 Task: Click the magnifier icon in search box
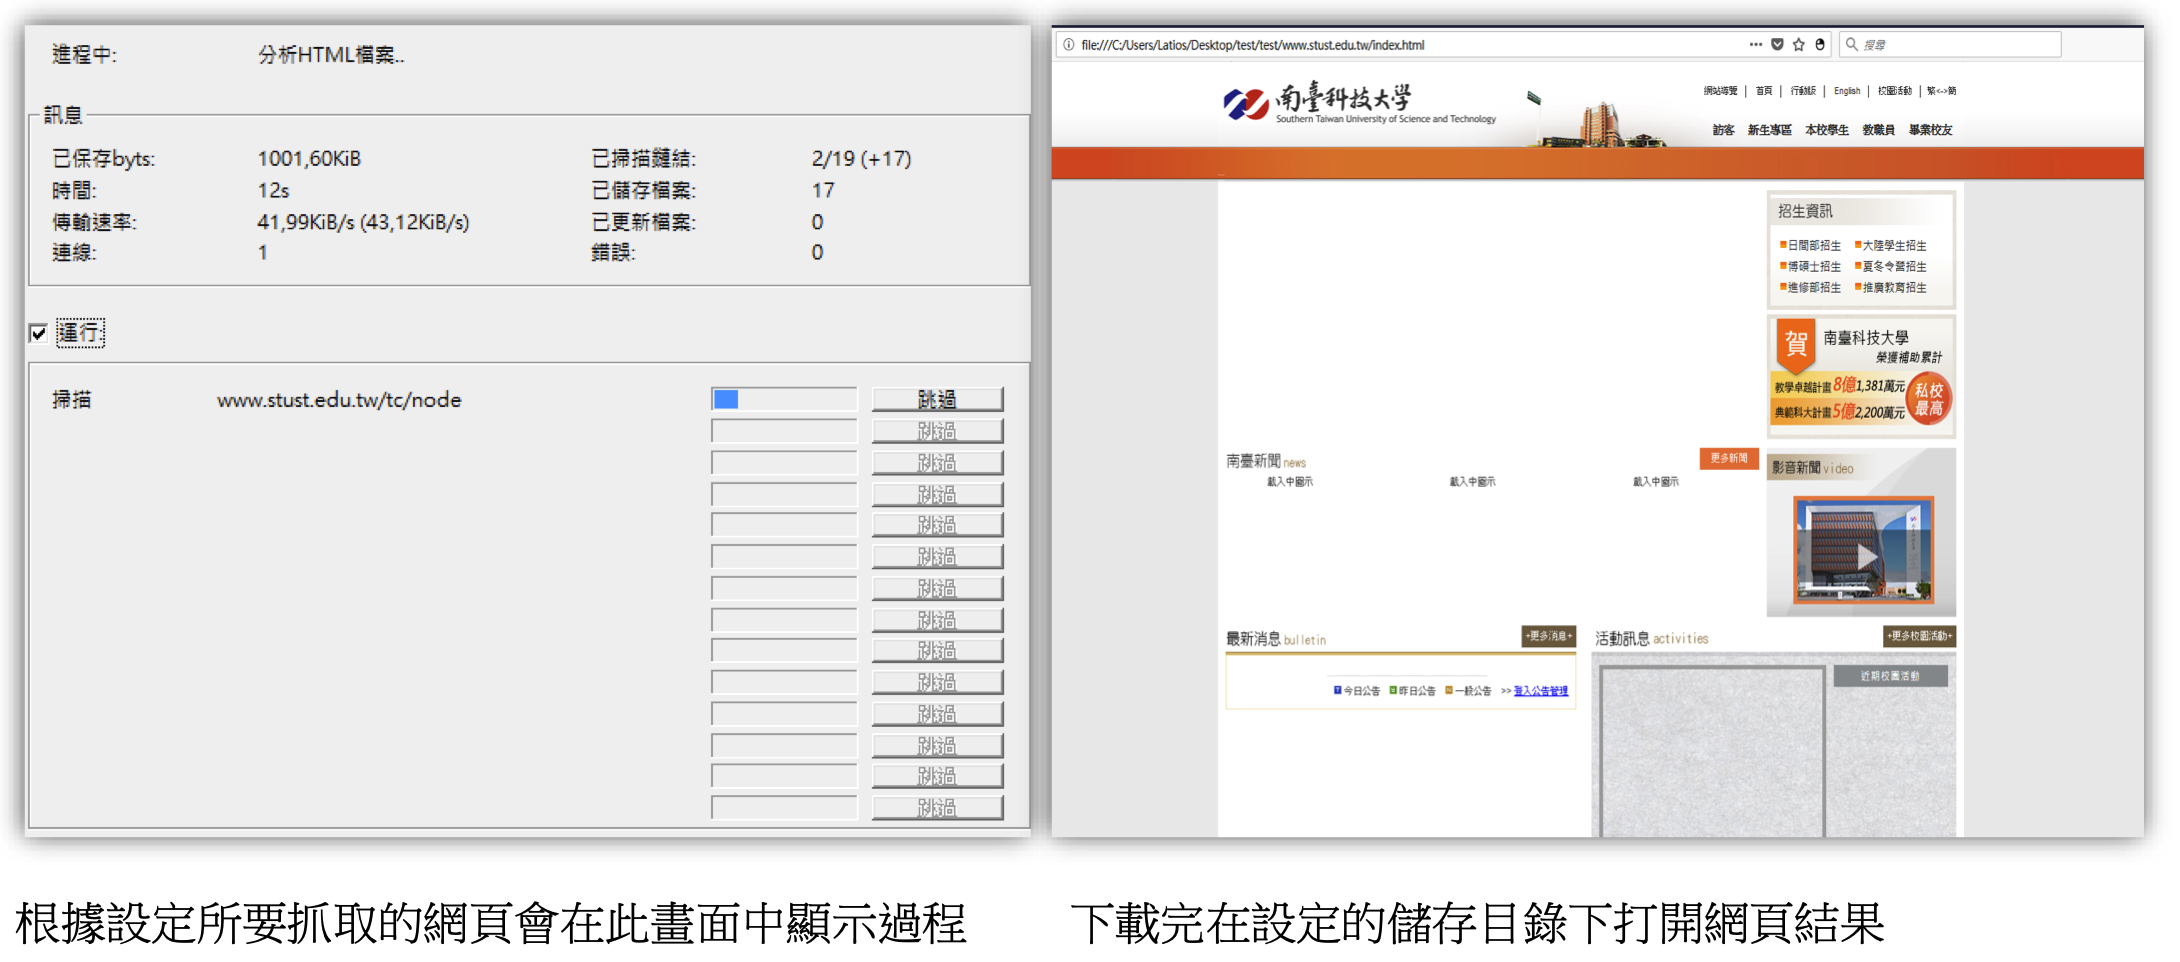[1852, 45]
